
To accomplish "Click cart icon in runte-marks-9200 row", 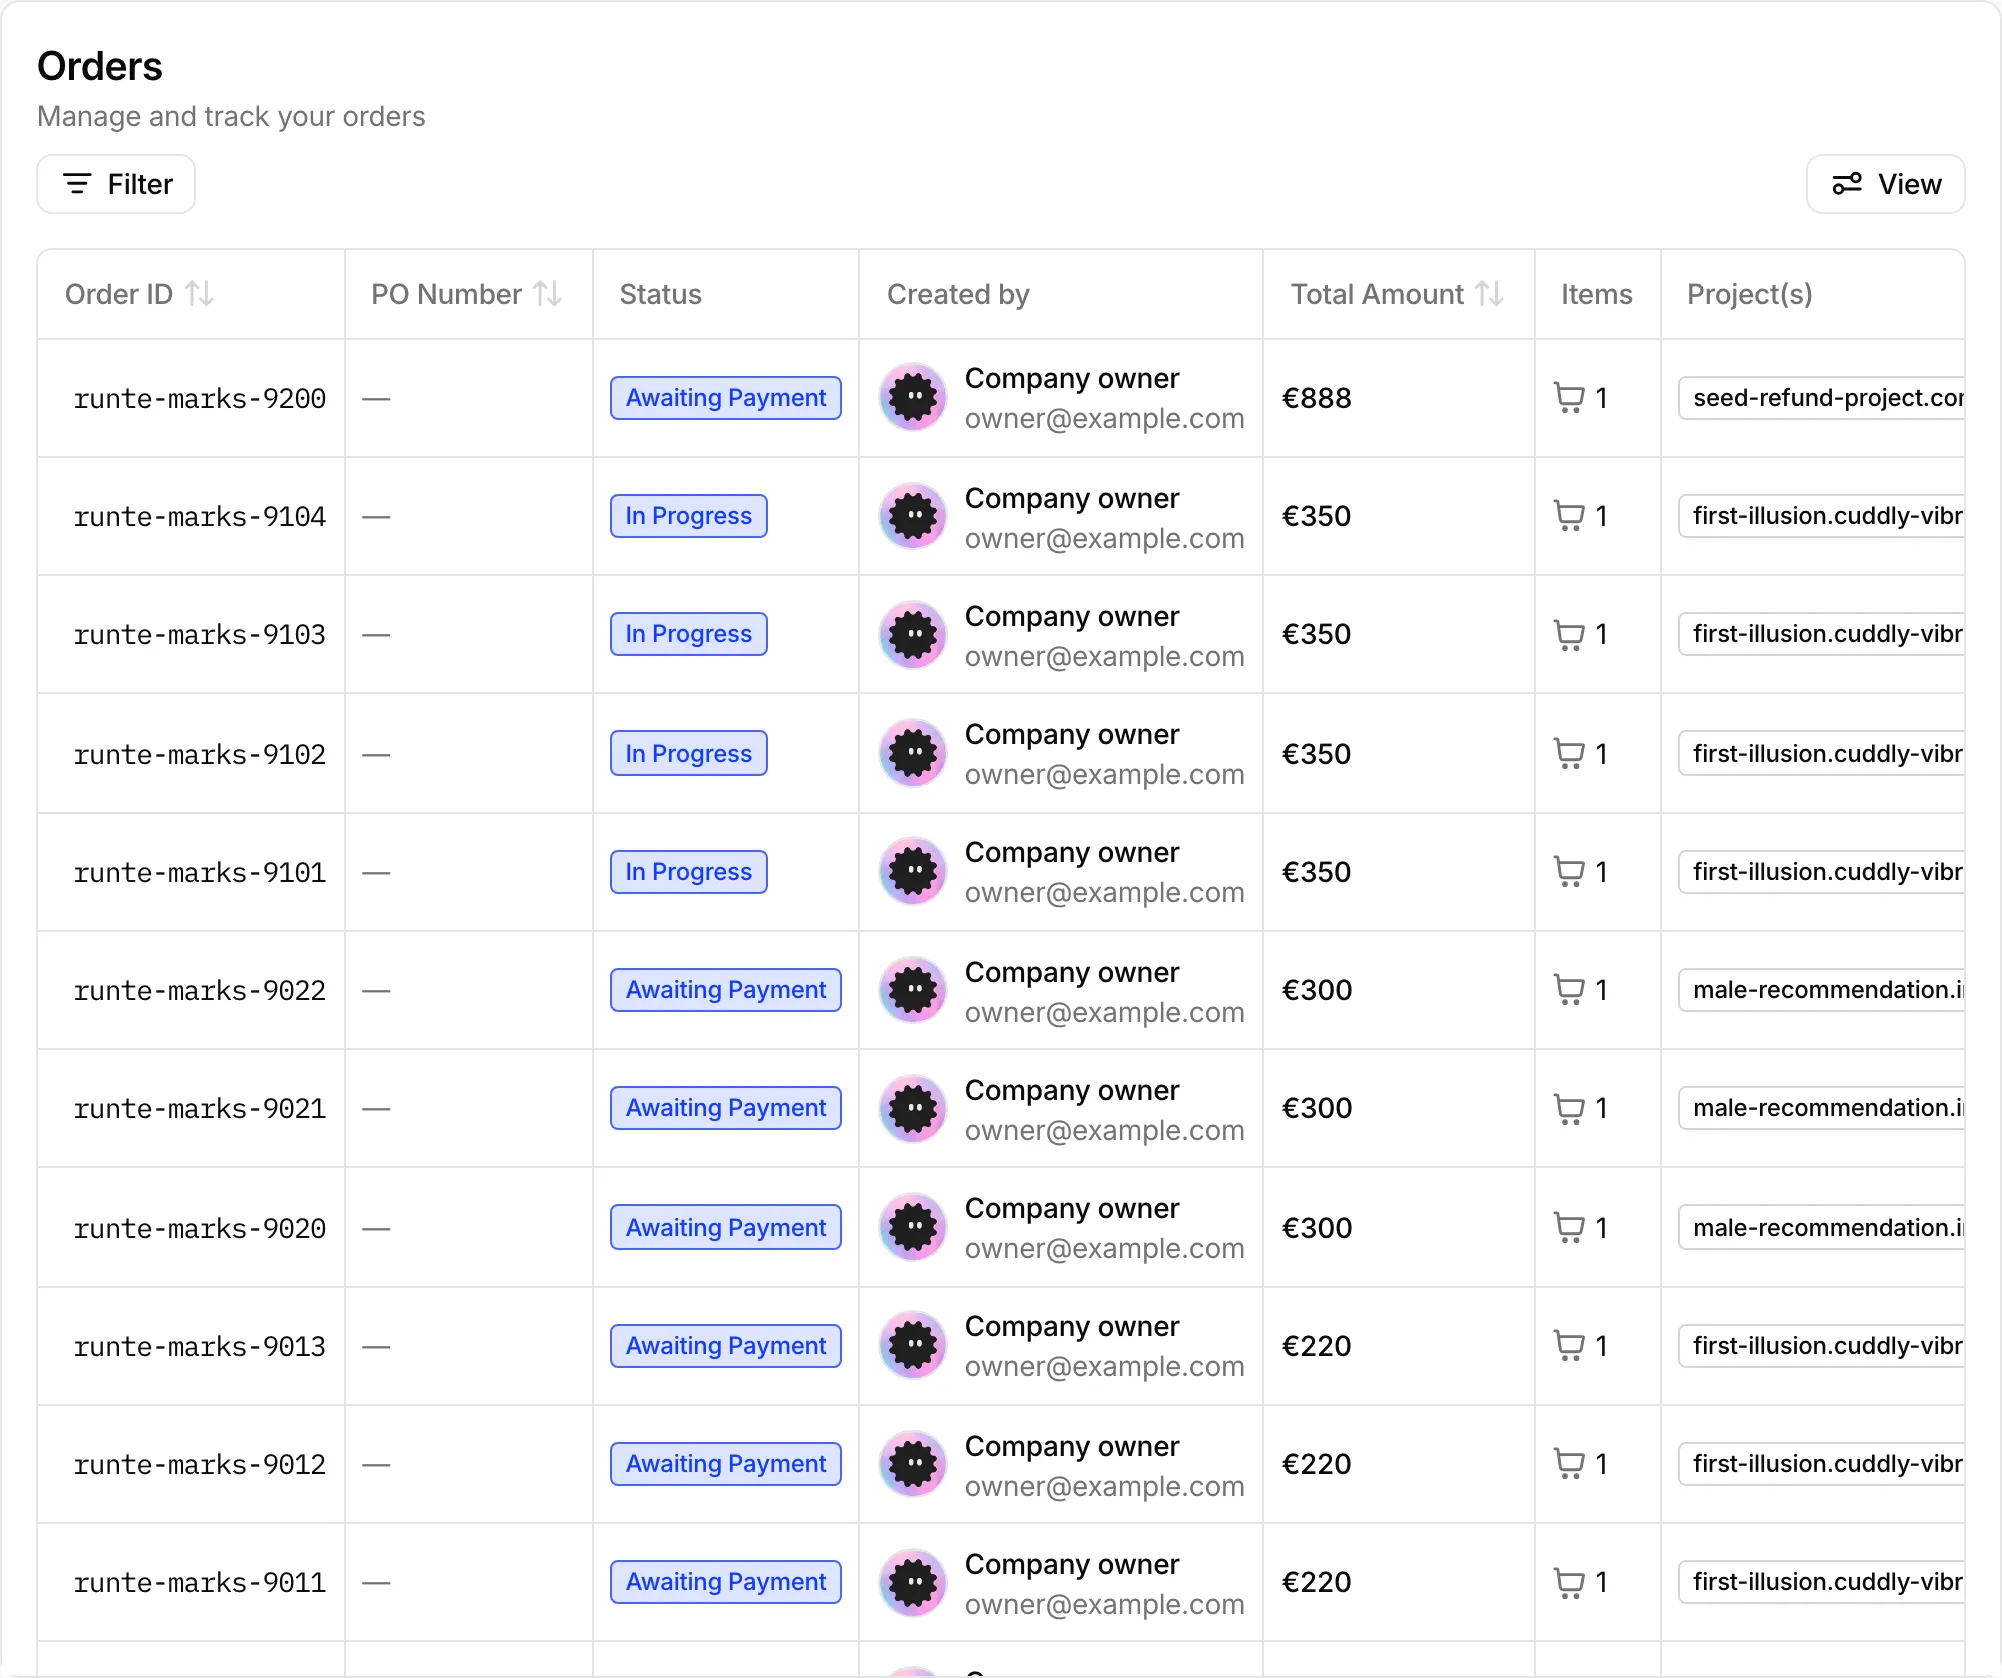I will coord(1569,398).
